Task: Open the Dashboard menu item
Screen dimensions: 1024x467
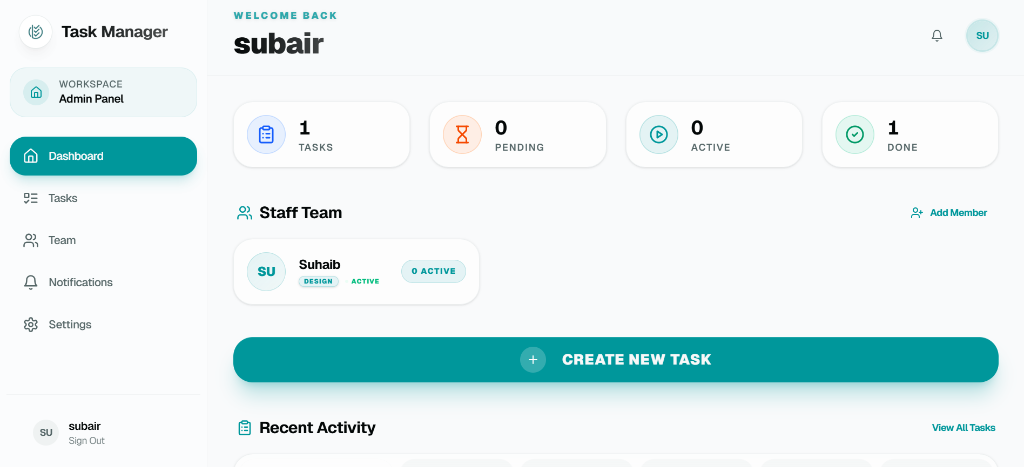Action: (103, 156)
